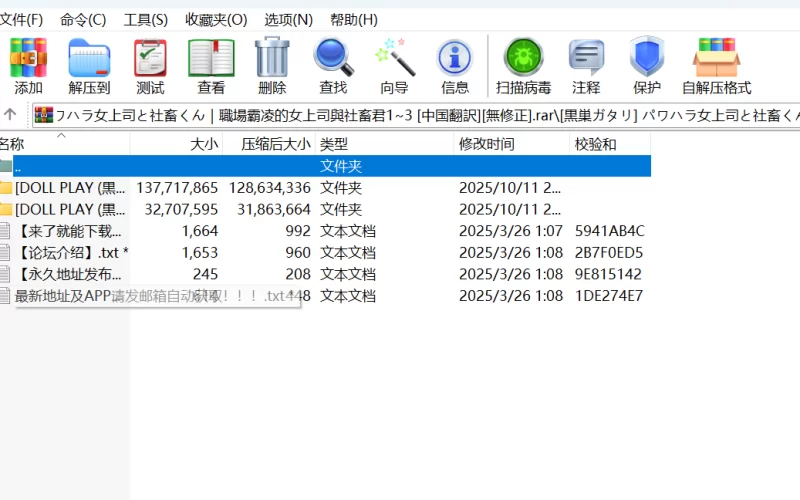Sort by the 压缩后大小 column header
Image resolution: width=800 pixels, height=500 pixels.
(269, 144)
